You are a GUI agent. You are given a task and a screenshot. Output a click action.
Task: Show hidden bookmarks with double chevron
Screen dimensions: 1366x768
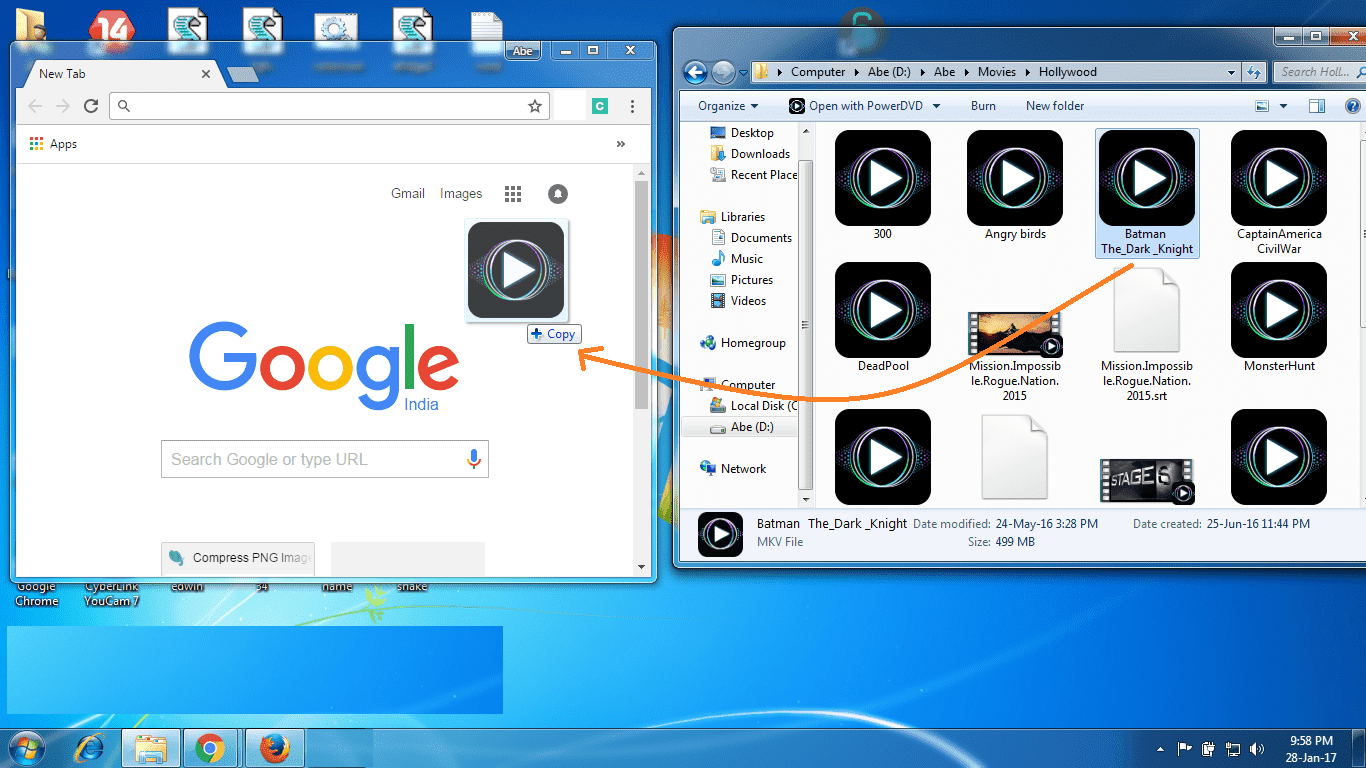(621, 144)
